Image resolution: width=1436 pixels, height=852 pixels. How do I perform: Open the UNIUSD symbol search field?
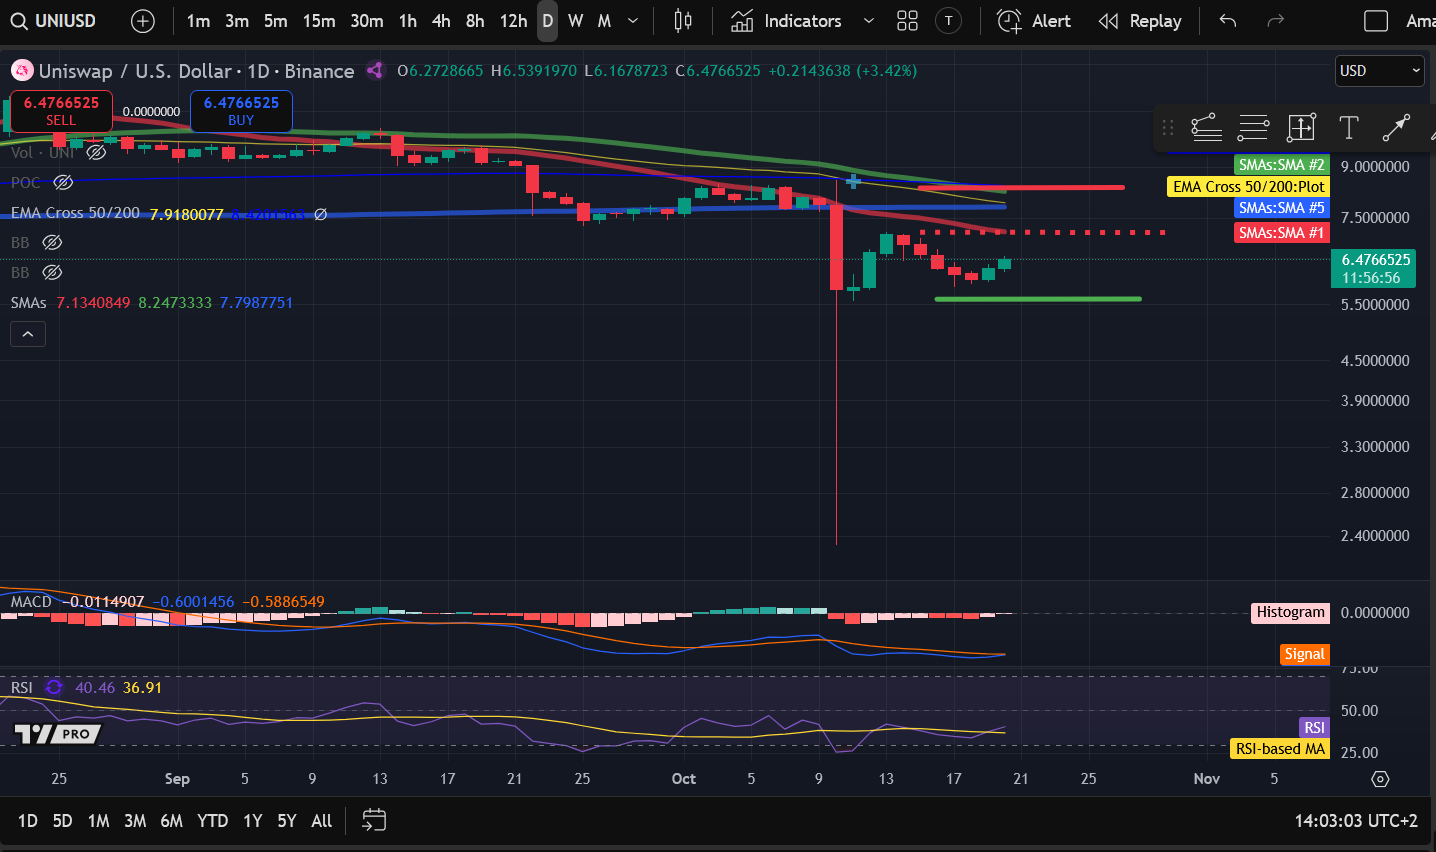coord(54,21)
